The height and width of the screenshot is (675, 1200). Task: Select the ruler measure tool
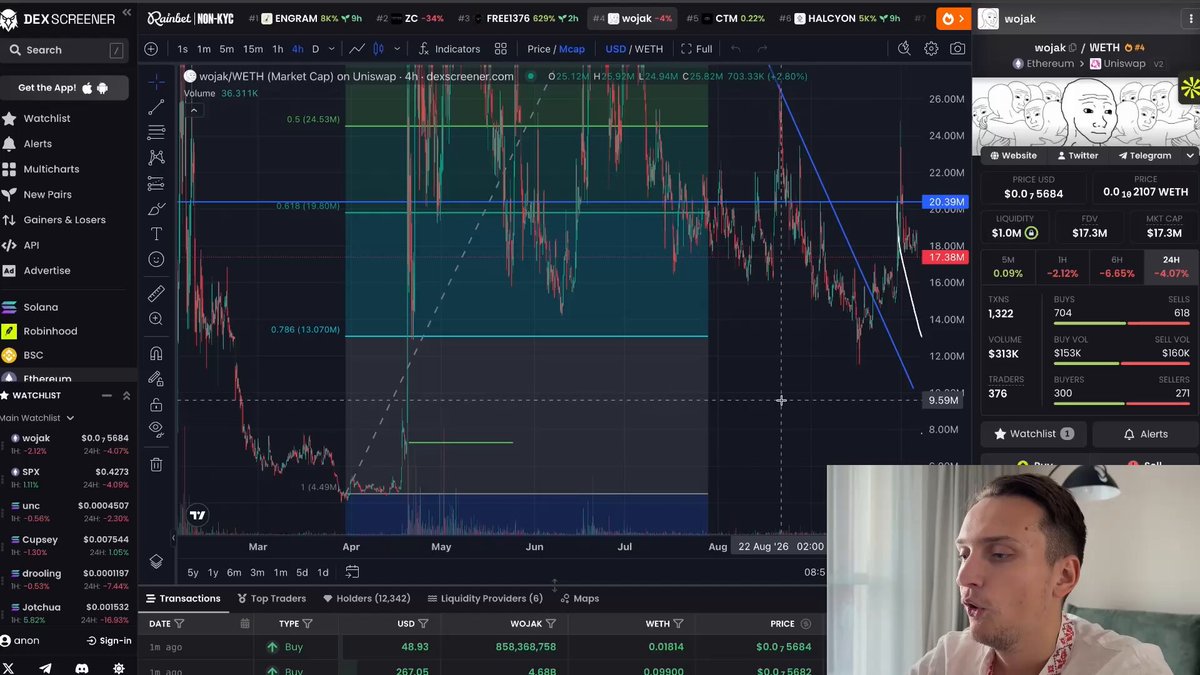[156, 293]
